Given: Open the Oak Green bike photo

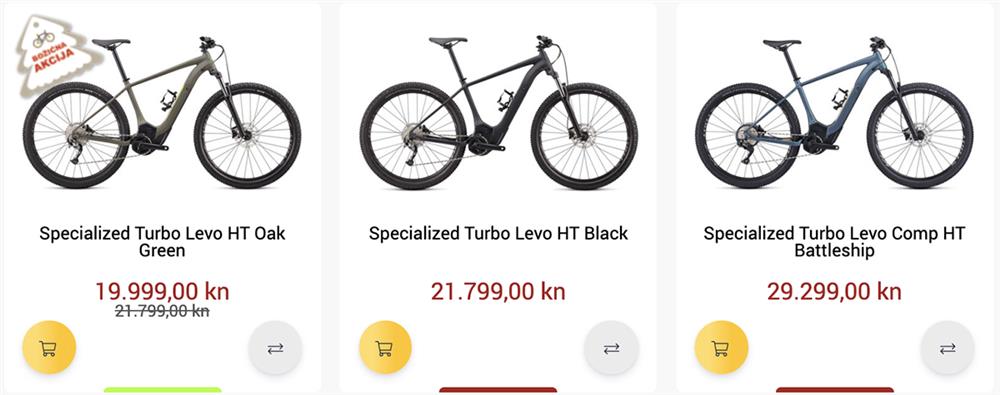Looking at the screenshot, I should (162, 112).
